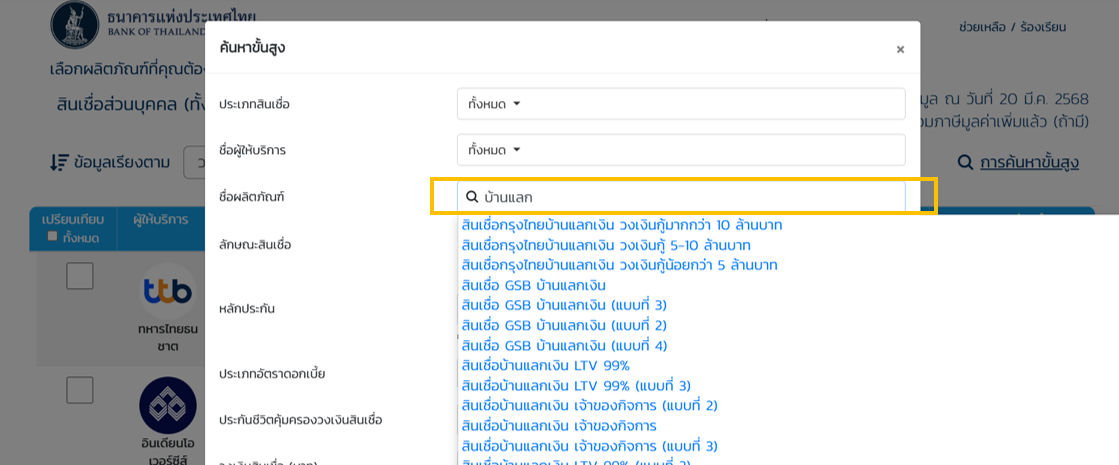Image resolution: width=1119 pixels, height=465 pixels.
Task: Select สินเชื่อกรุงไทยบ้านแลกเงิน วงเงินกู้ 5-10 ล้านบาท
Action: [606, 245]
